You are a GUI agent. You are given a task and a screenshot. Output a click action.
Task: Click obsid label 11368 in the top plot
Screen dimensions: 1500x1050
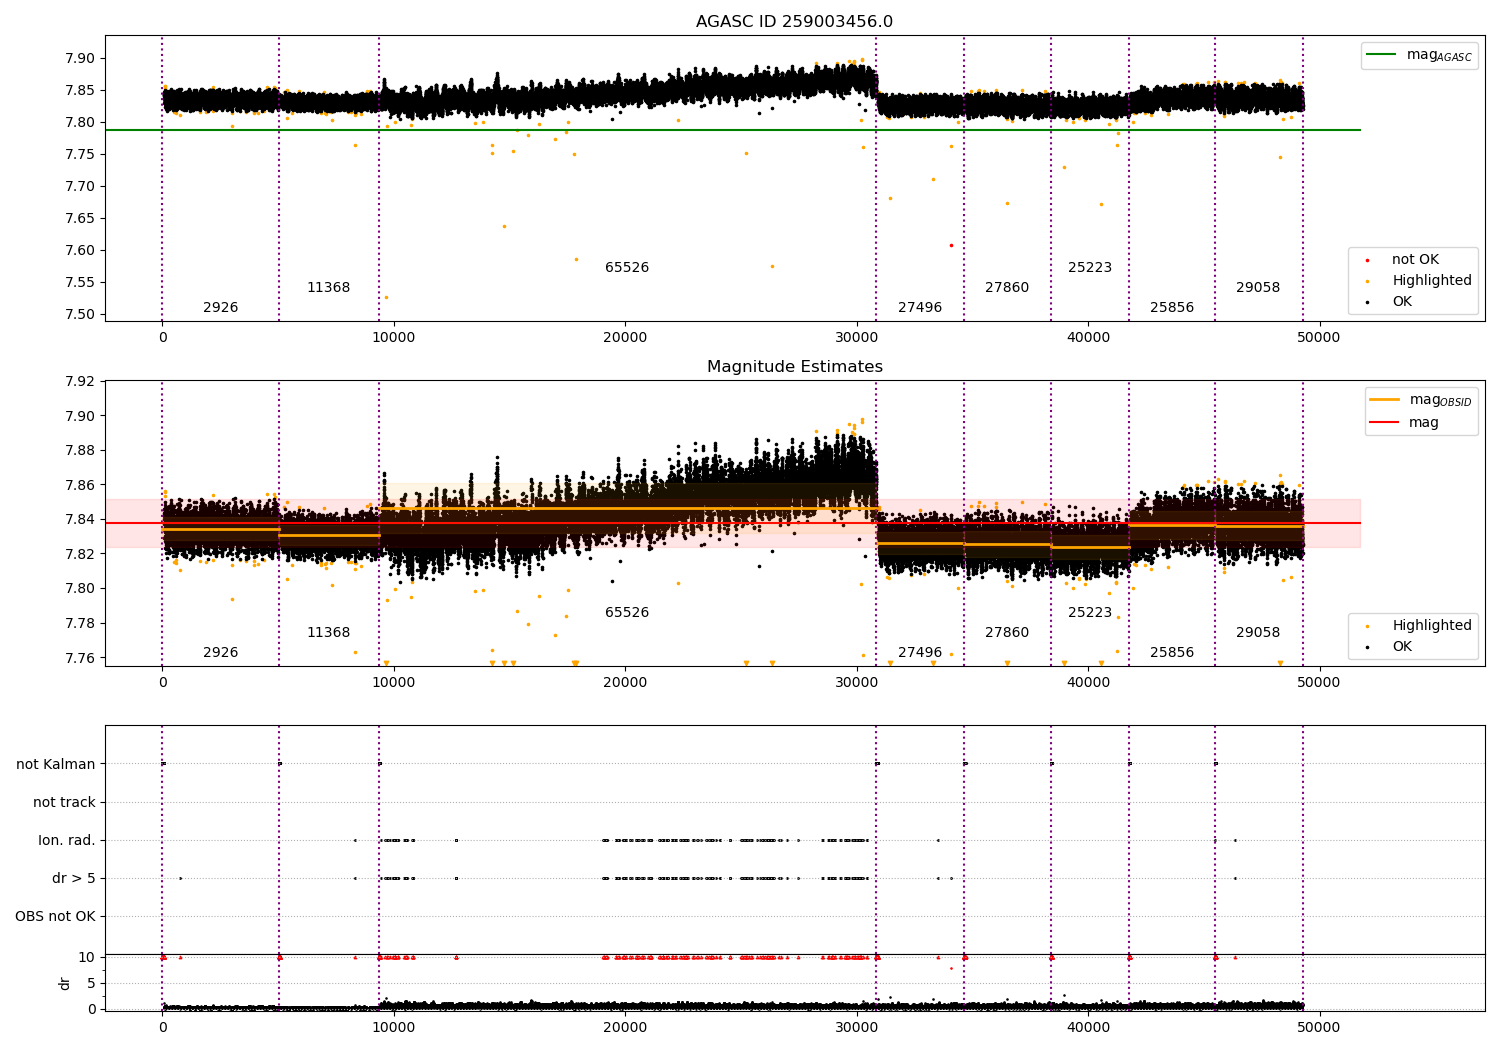329,288
